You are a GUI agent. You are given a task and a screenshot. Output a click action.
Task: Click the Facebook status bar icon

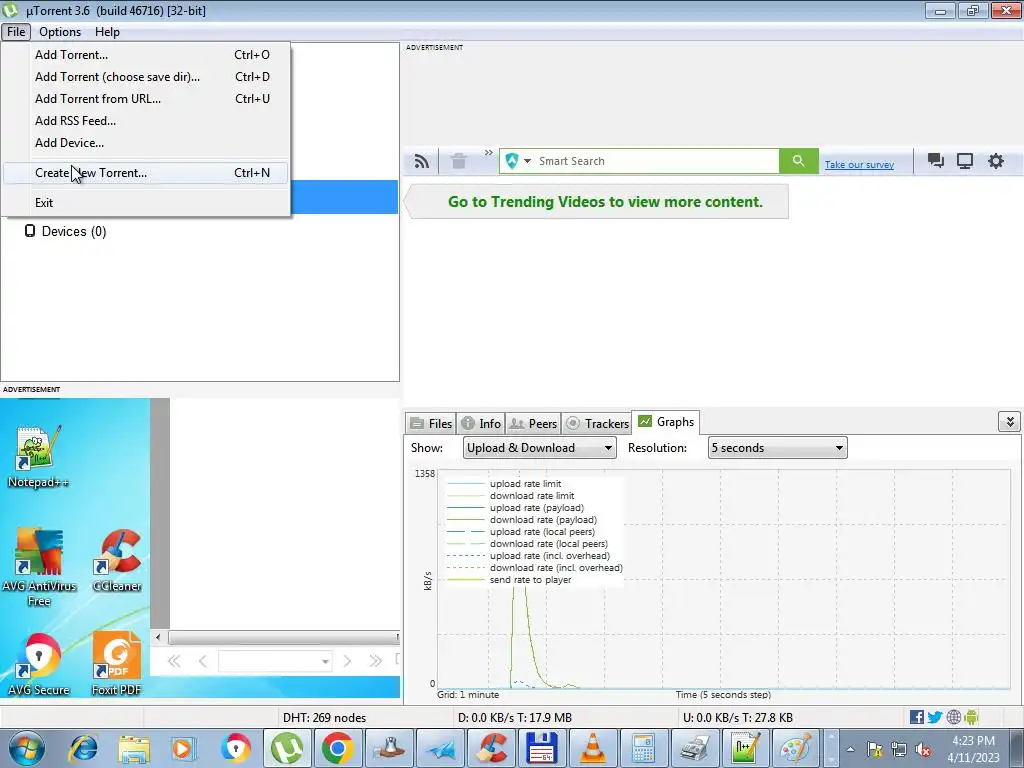tap(916, 717)
